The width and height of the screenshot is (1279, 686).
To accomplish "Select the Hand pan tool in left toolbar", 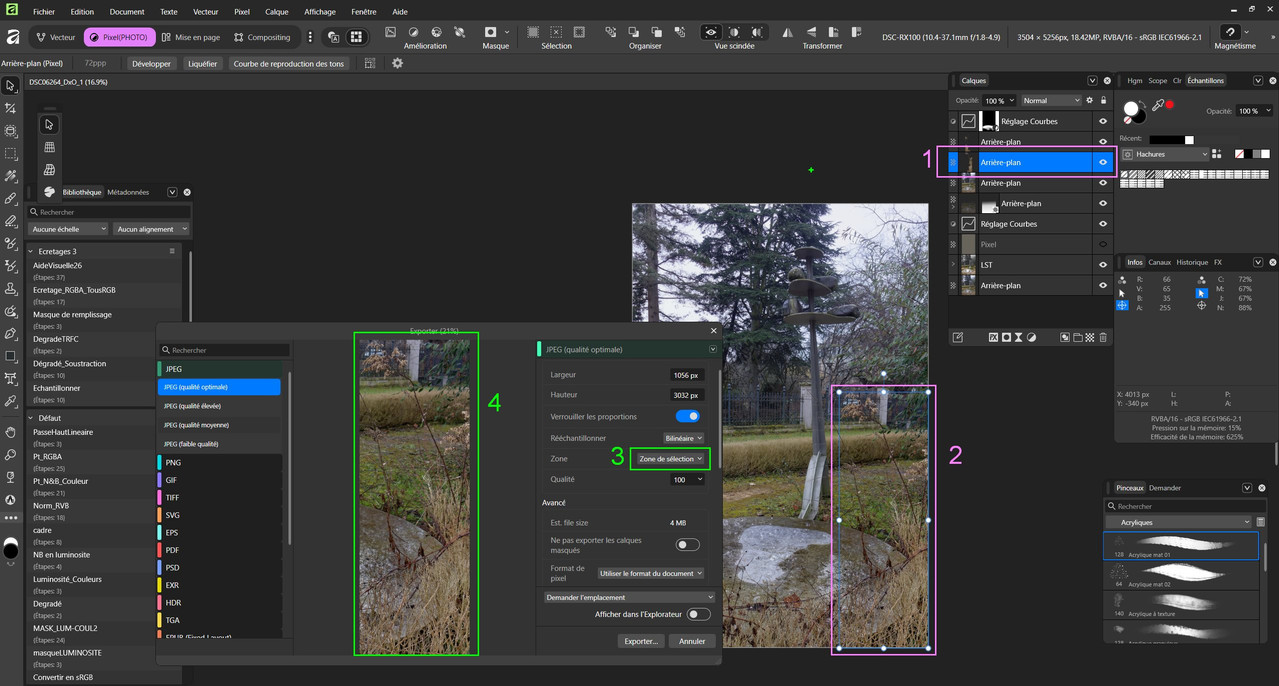I will point(11,432).
